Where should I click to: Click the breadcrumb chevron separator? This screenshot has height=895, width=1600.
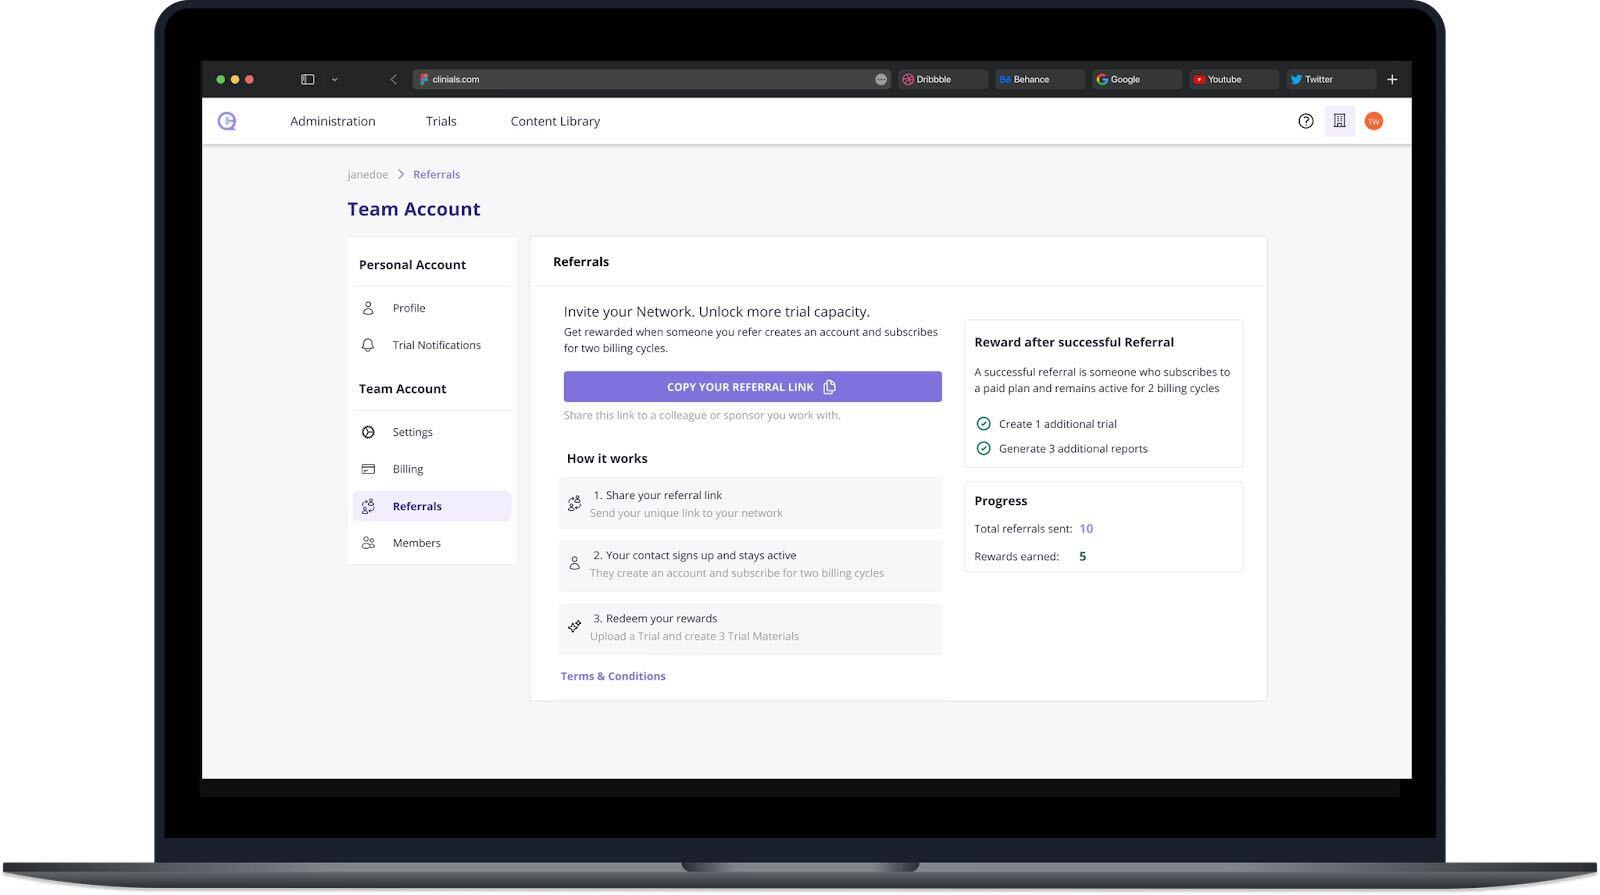[x=401, y=174]
